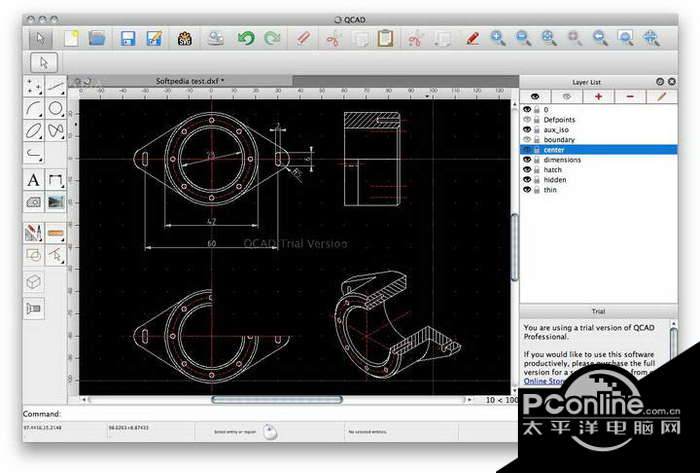Save drawing with blue floppy icon
The width and height of the screenshot is (700, 473).
pyautogui.click(x=128, y=38)
